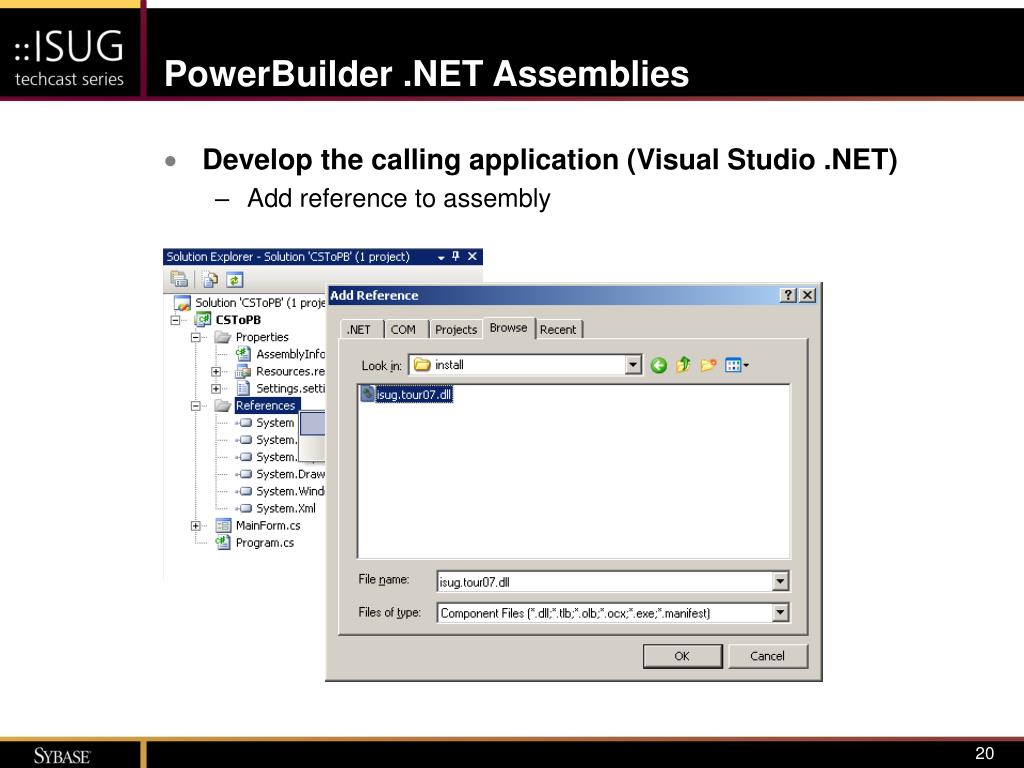Open the Files of type dropdown arrow
The width and height of the screenshot is (1024, 768).
coord(780,613)
